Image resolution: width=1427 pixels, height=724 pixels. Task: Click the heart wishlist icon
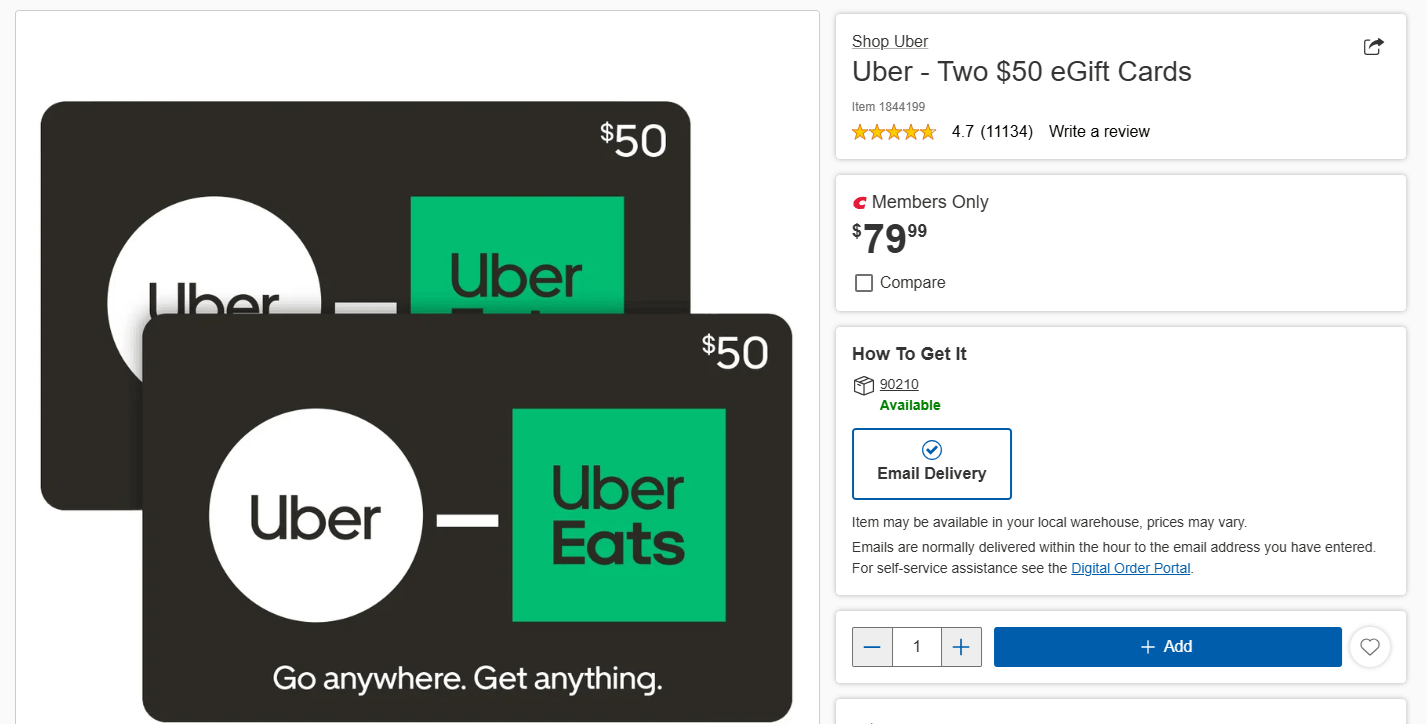click(x=1370, y=647)
